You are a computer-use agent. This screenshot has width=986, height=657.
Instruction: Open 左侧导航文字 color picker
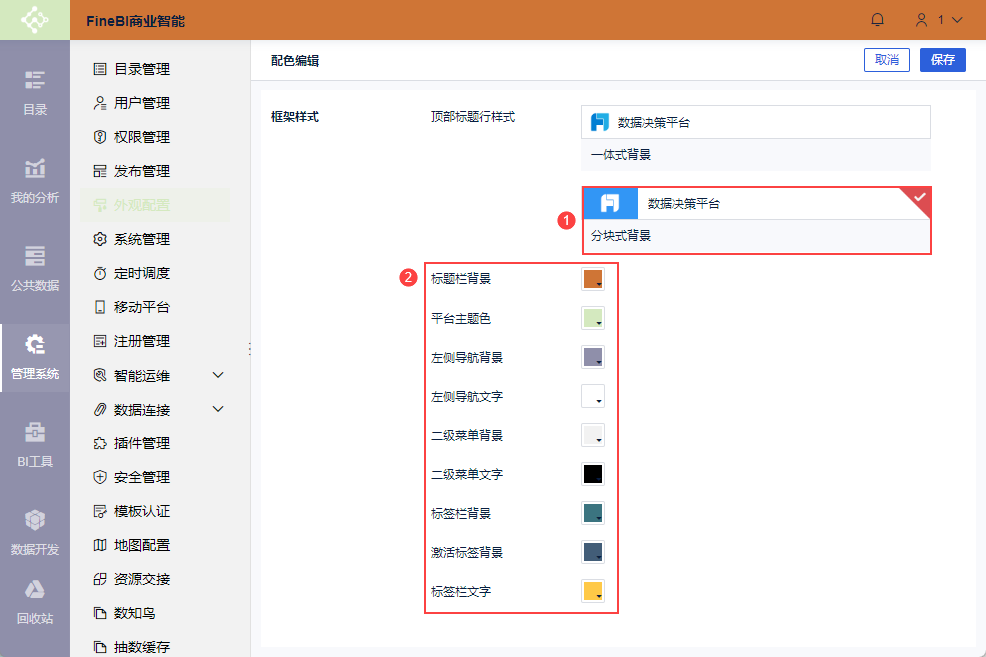tap(593, 396)
